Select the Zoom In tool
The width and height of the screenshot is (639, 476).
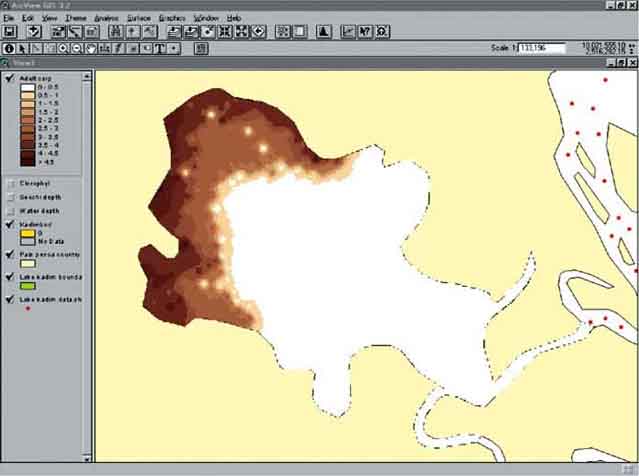click(x=63, y=47)
